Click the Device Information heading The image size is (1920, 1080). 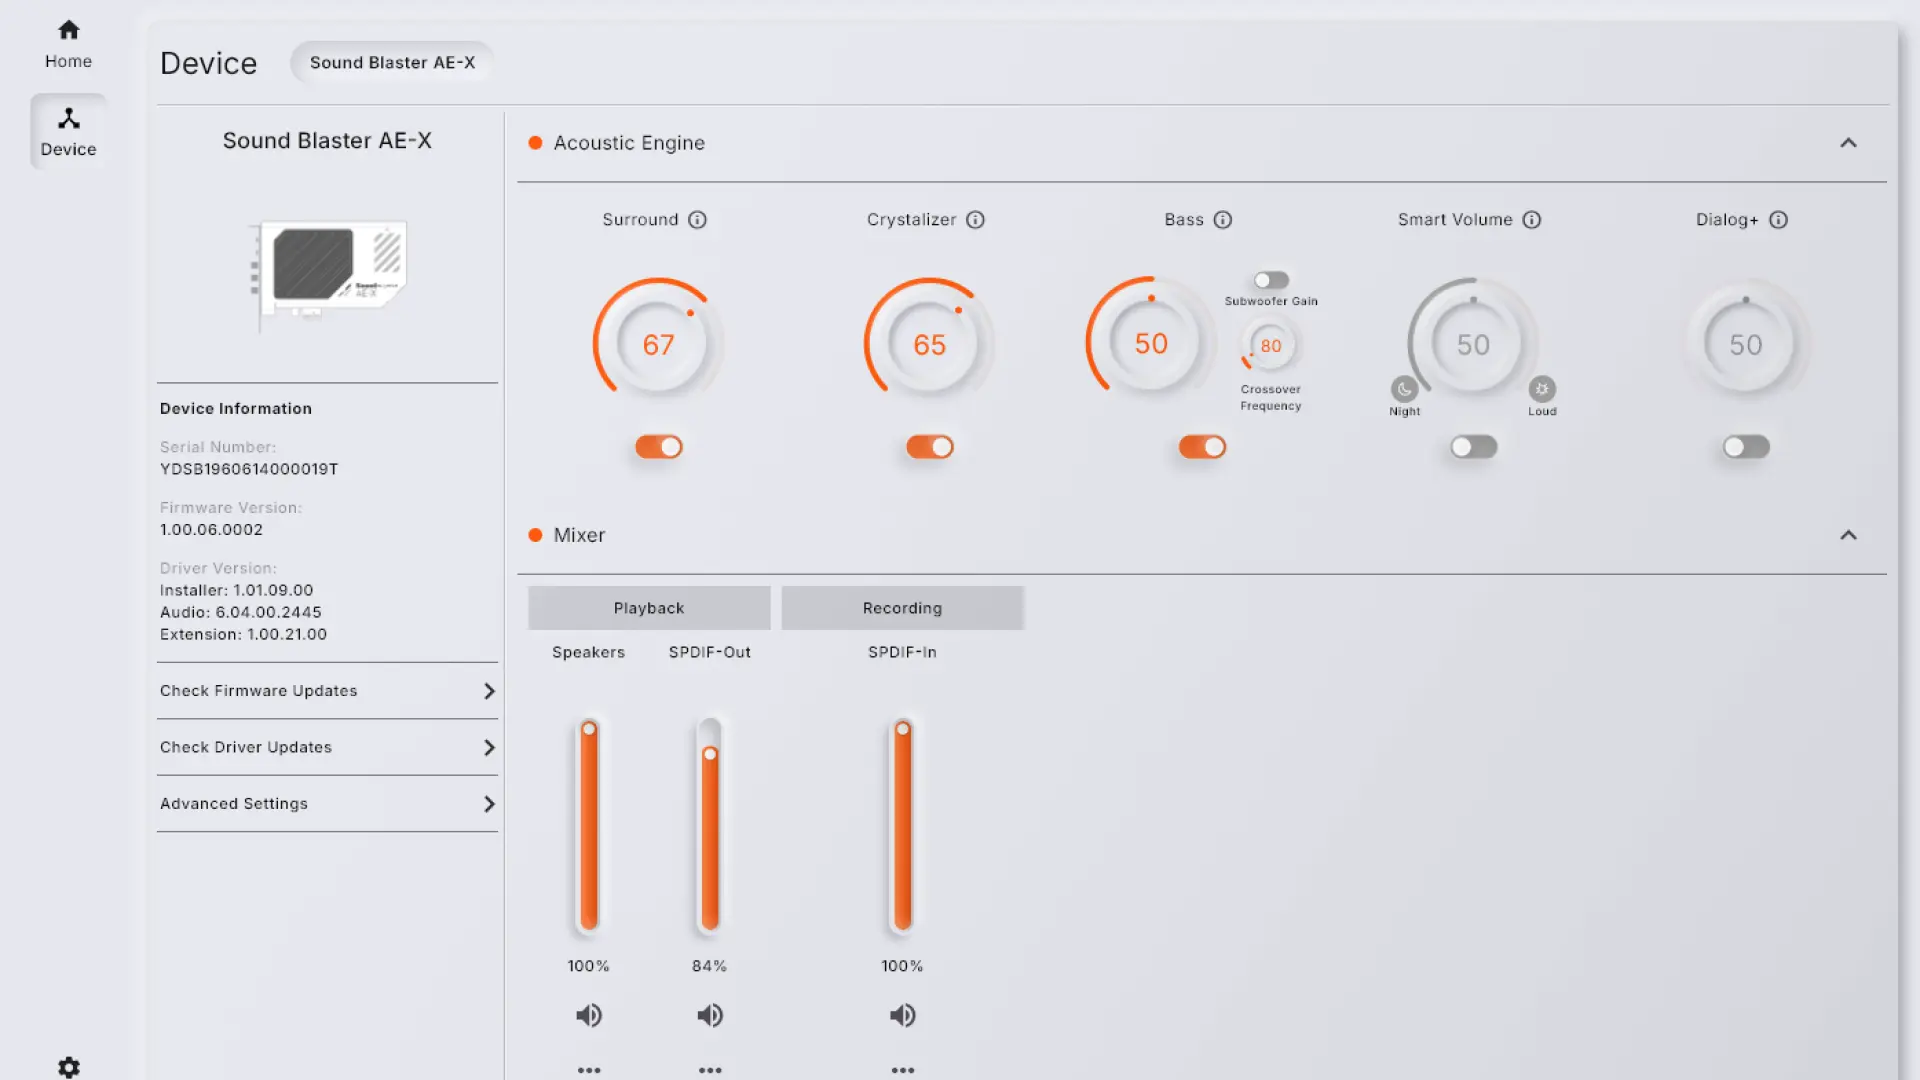[236, 408]
